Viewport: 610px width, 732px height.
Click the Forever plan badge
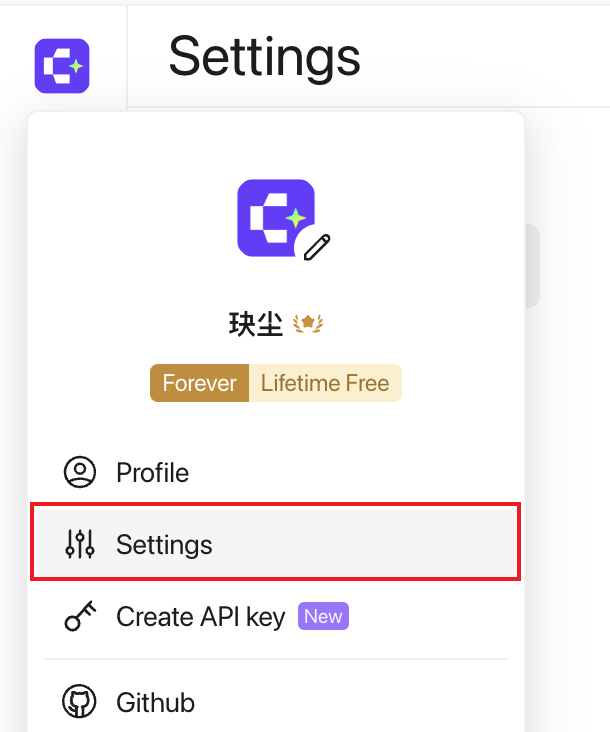click(199, 383)
